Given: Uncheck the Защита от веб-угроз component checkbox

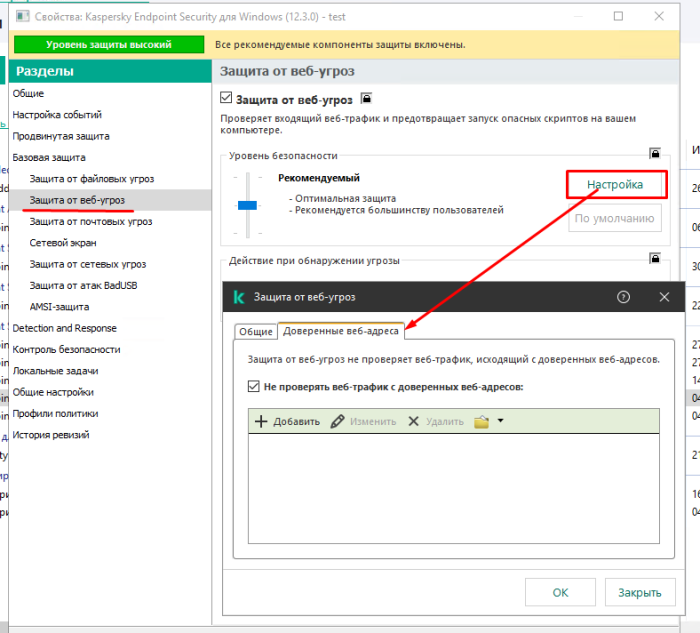Looking at the screenshot, I should pyautogui.click(x=226, y=98).
